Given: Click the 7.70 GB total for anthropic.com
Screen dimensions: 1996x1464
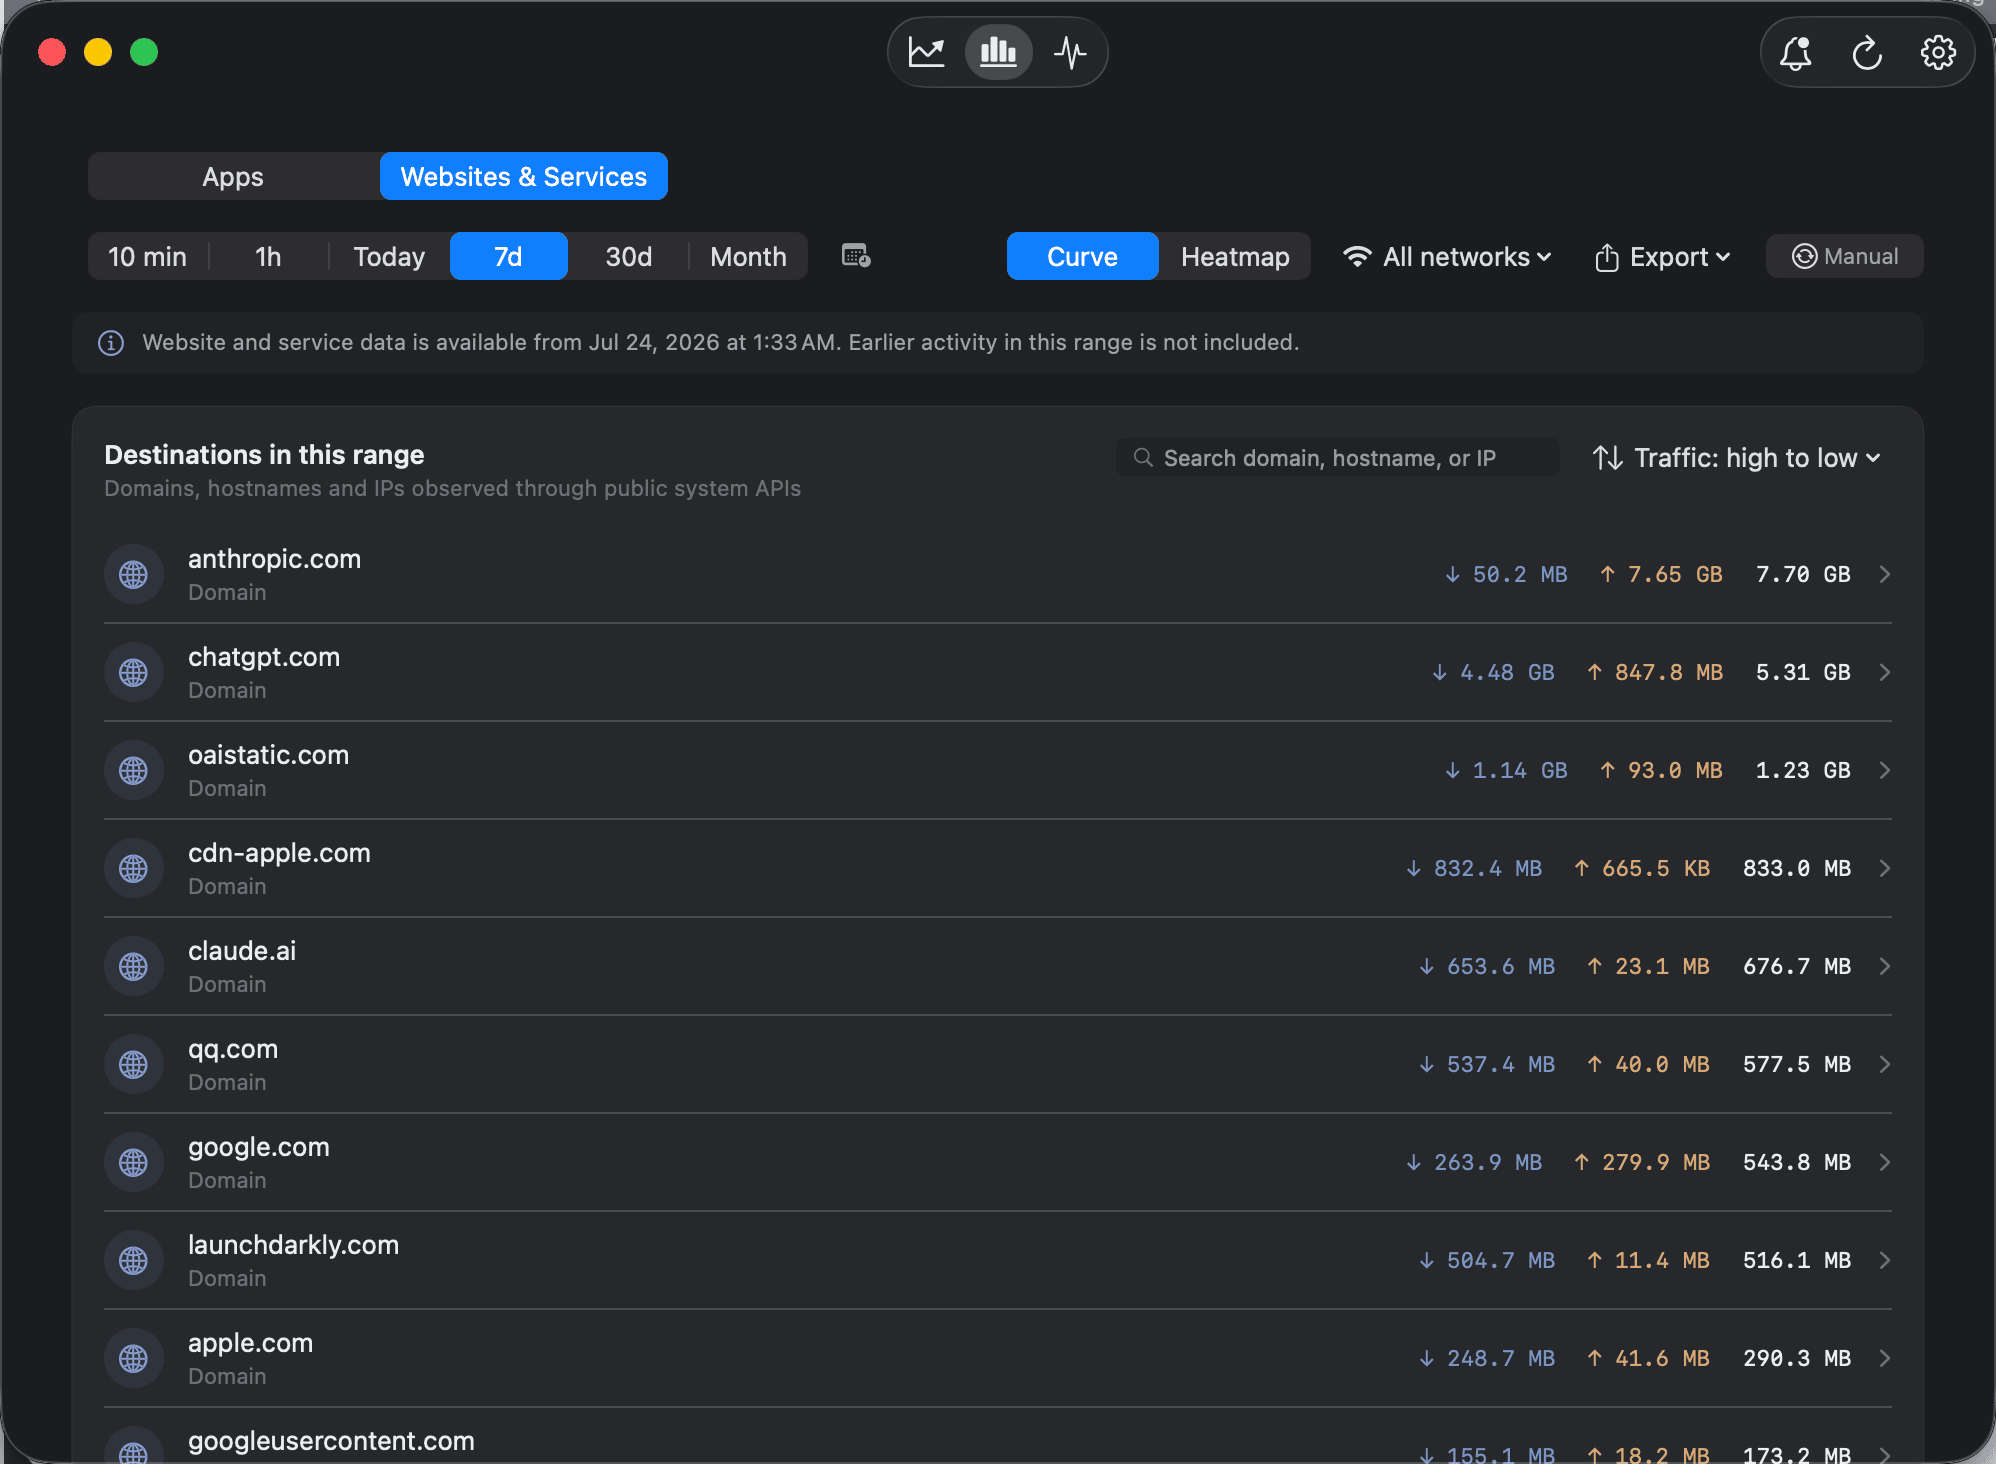Looking at the screenshot, I should point(1803,574).
